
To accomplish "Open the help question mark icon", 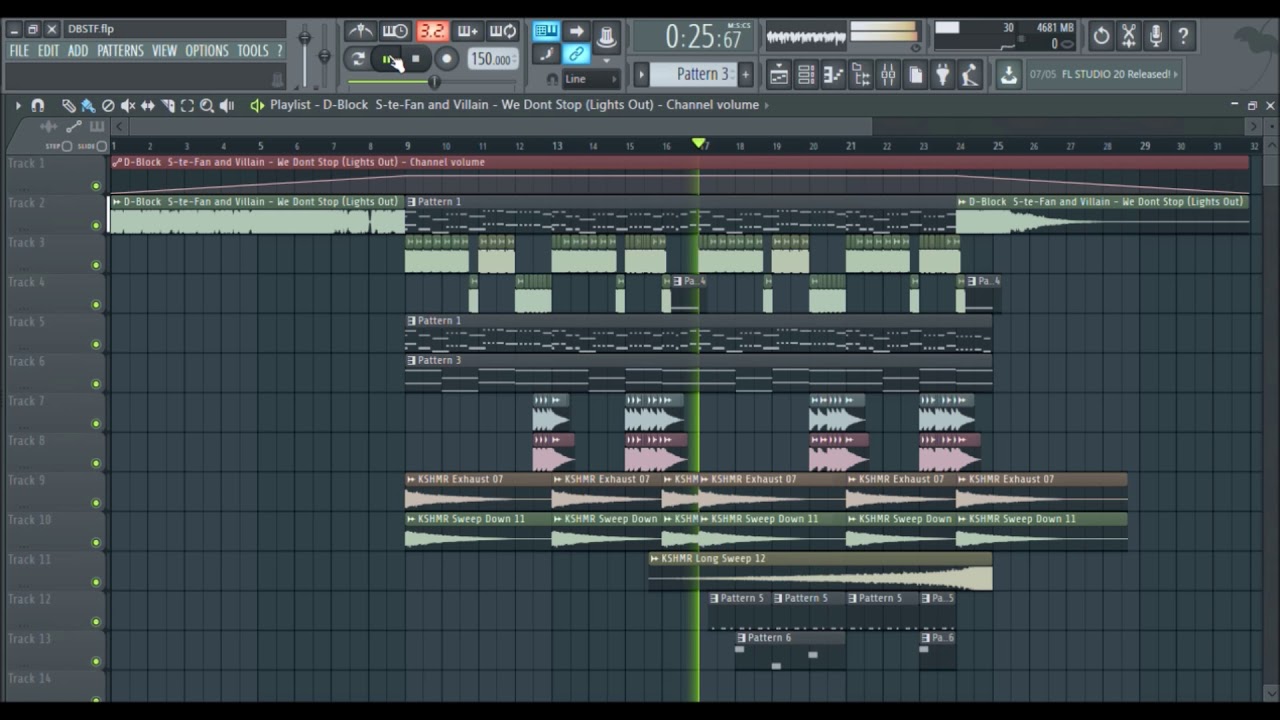I will pyautogui.click(x=1183, y=36).
